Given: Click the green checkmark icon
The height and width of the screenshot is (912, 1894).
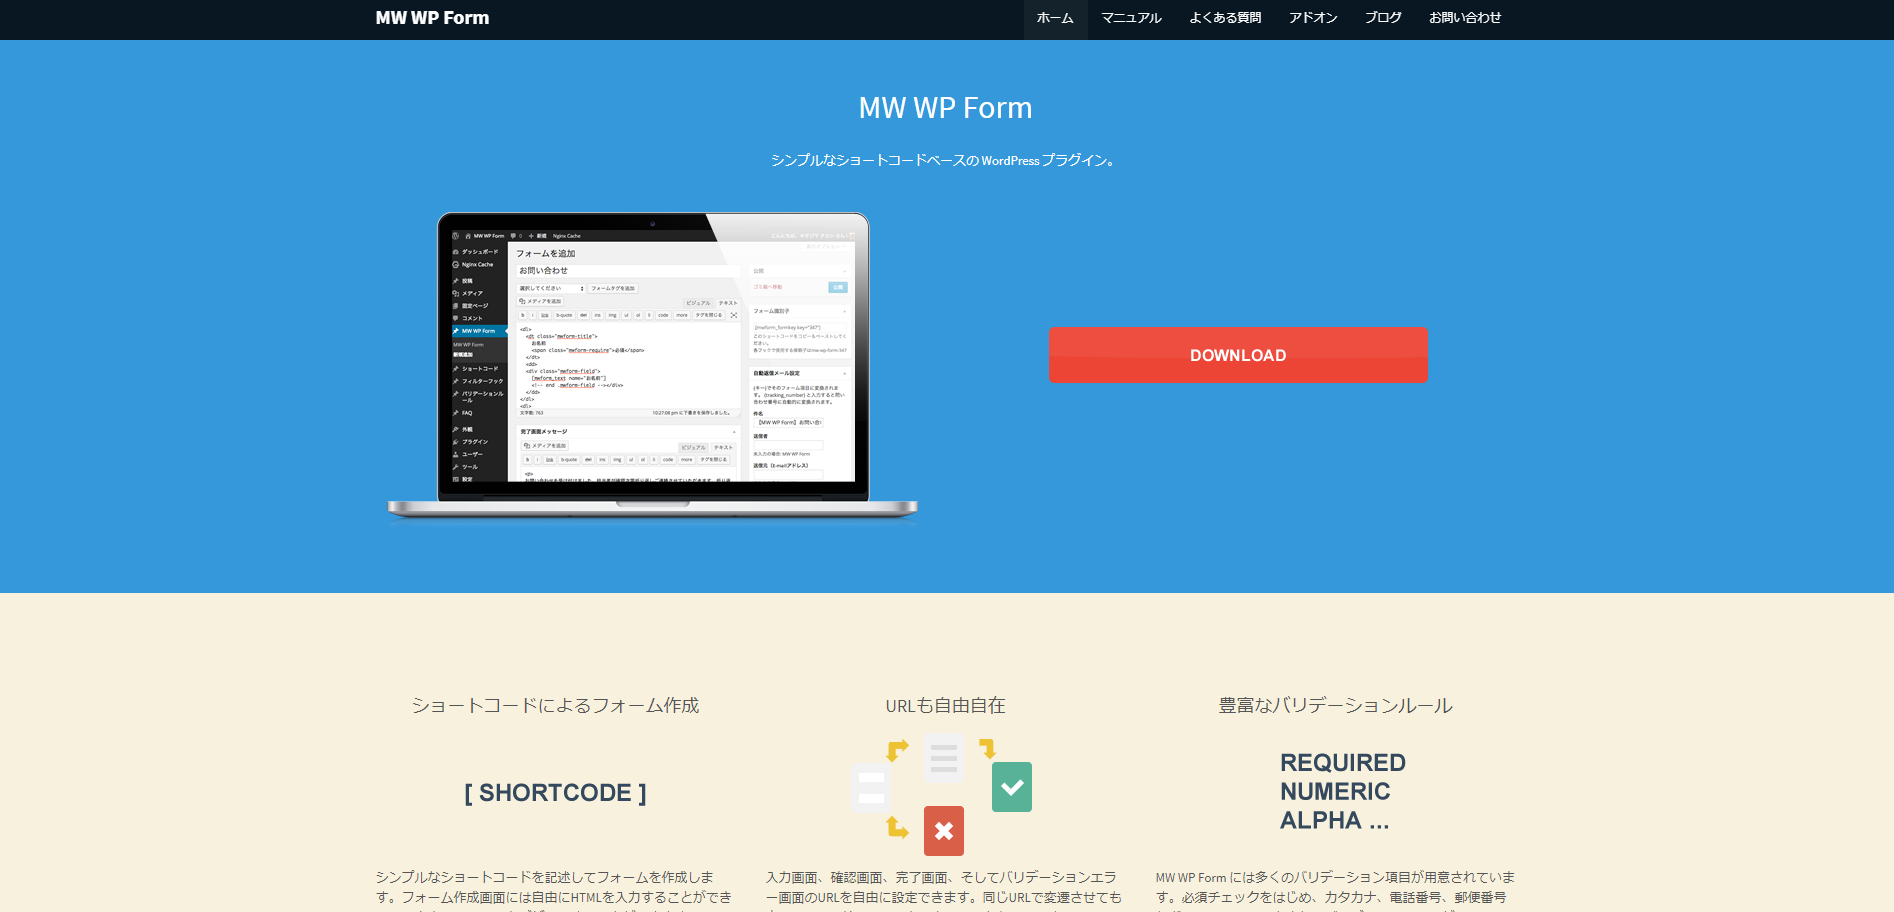Looking at the screenshot, I should point(1012,787).
